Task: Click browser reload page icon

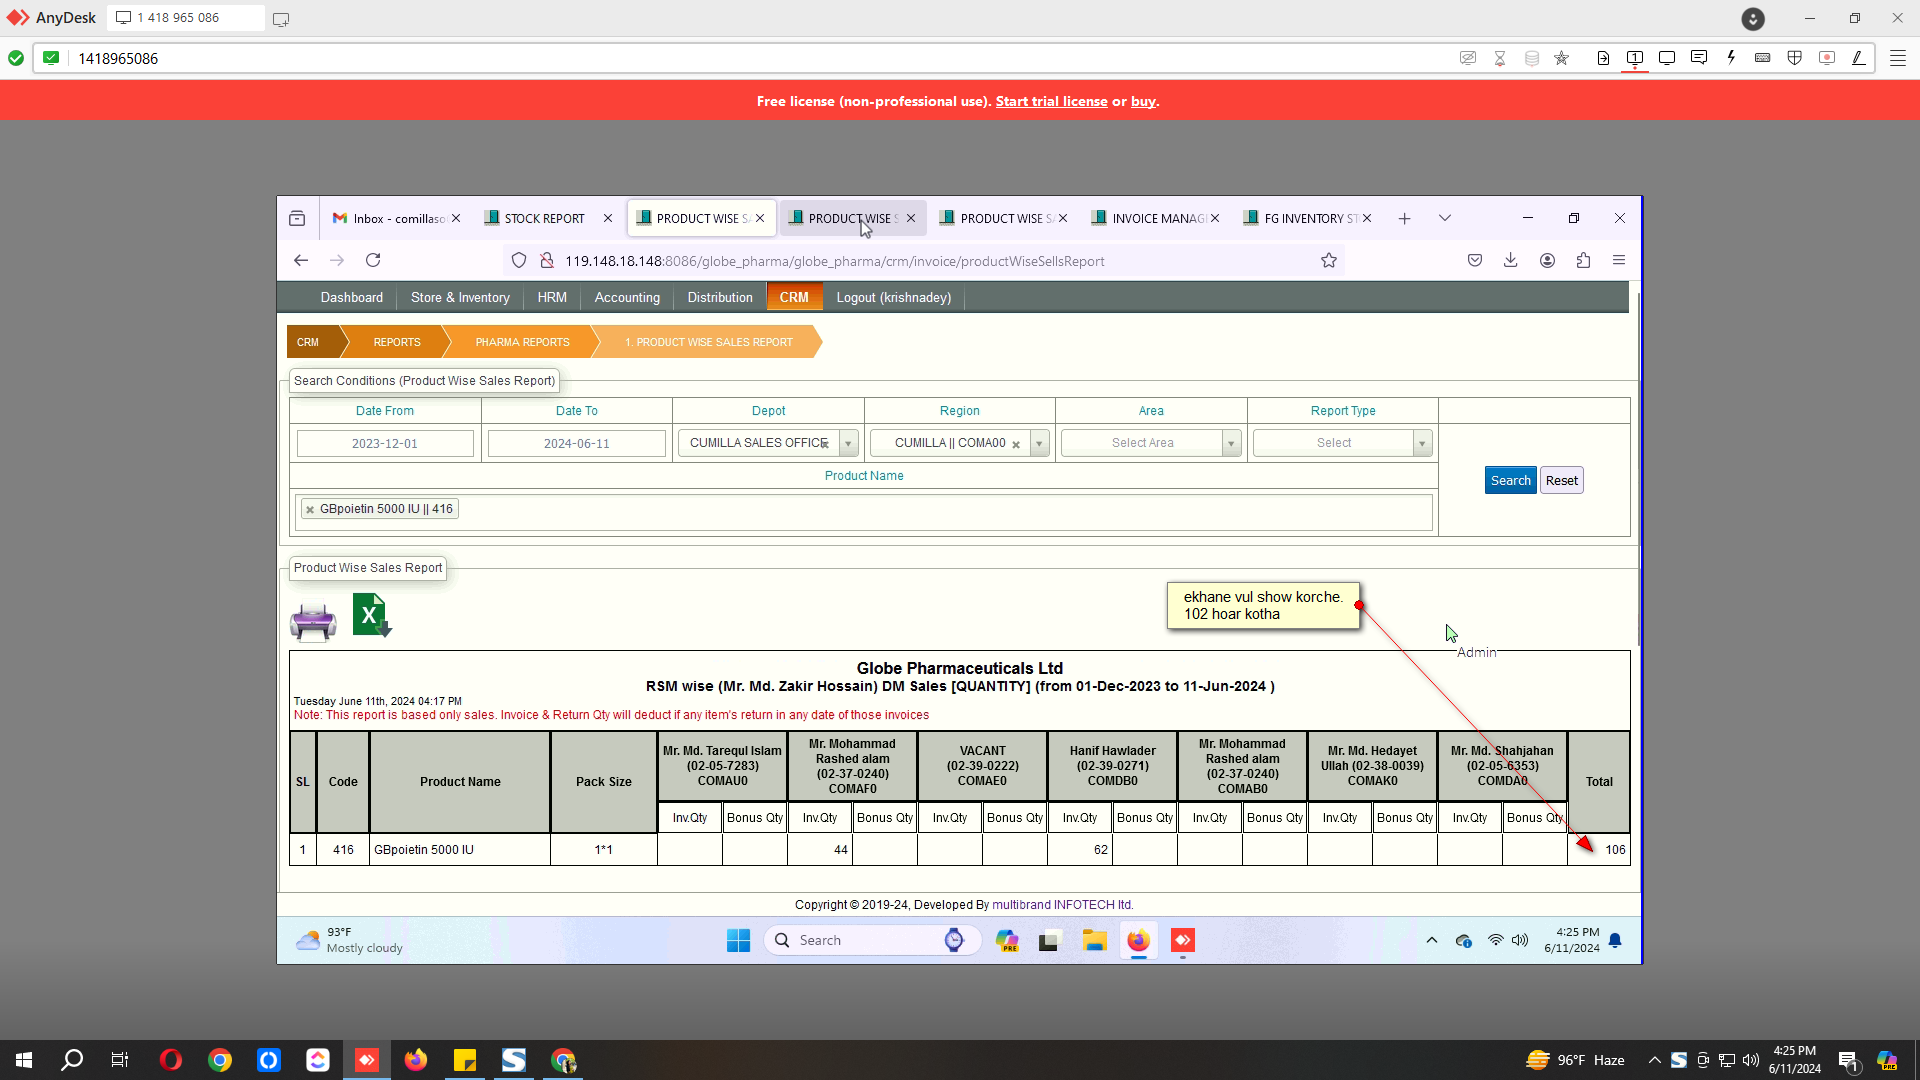Action: [x=373, y=261]
